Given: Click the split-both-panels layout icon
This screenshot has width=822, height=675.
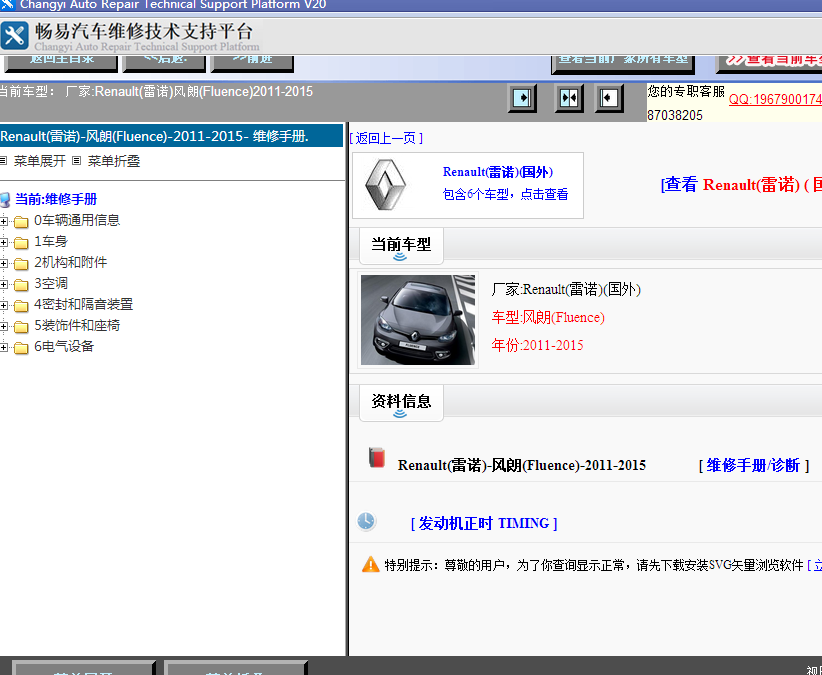Looking at the screenshot, I should pyautogui.click(x=569, y=98).
